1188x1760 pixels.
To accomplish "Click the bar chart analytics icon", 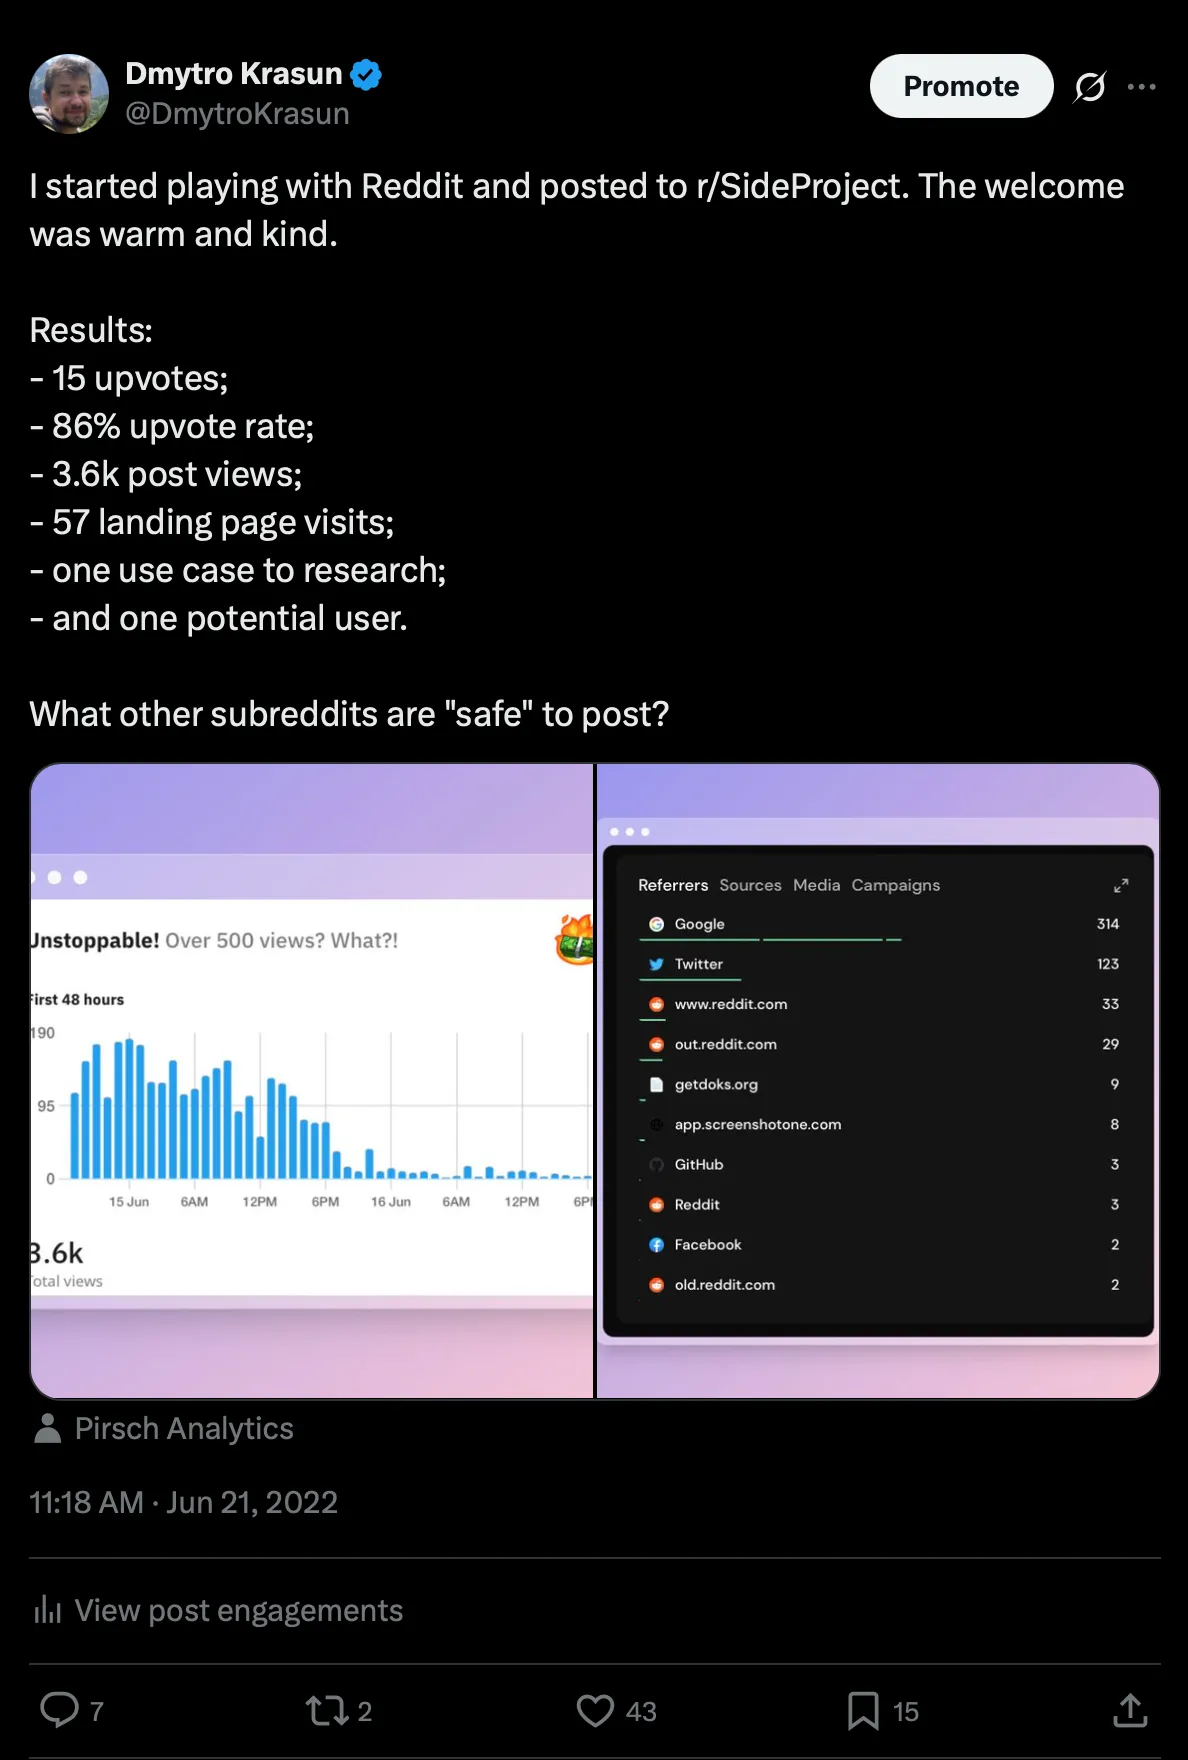I will click(x=47, y=1610).
